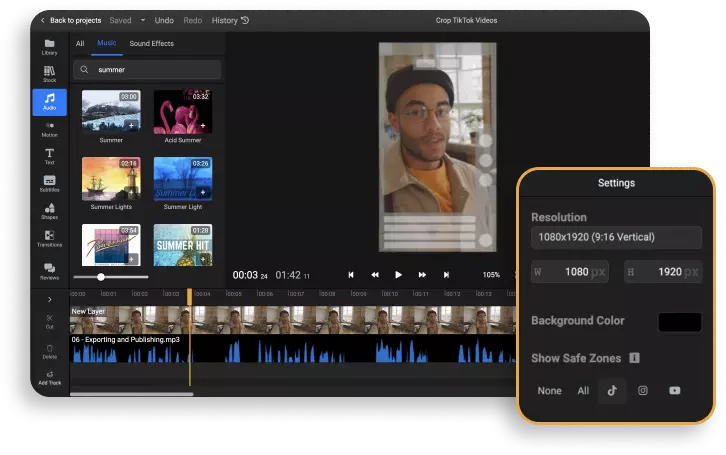Screen dimensions: 726x455
Task: Switch to the Music tab
Action: tap(106, 43)
